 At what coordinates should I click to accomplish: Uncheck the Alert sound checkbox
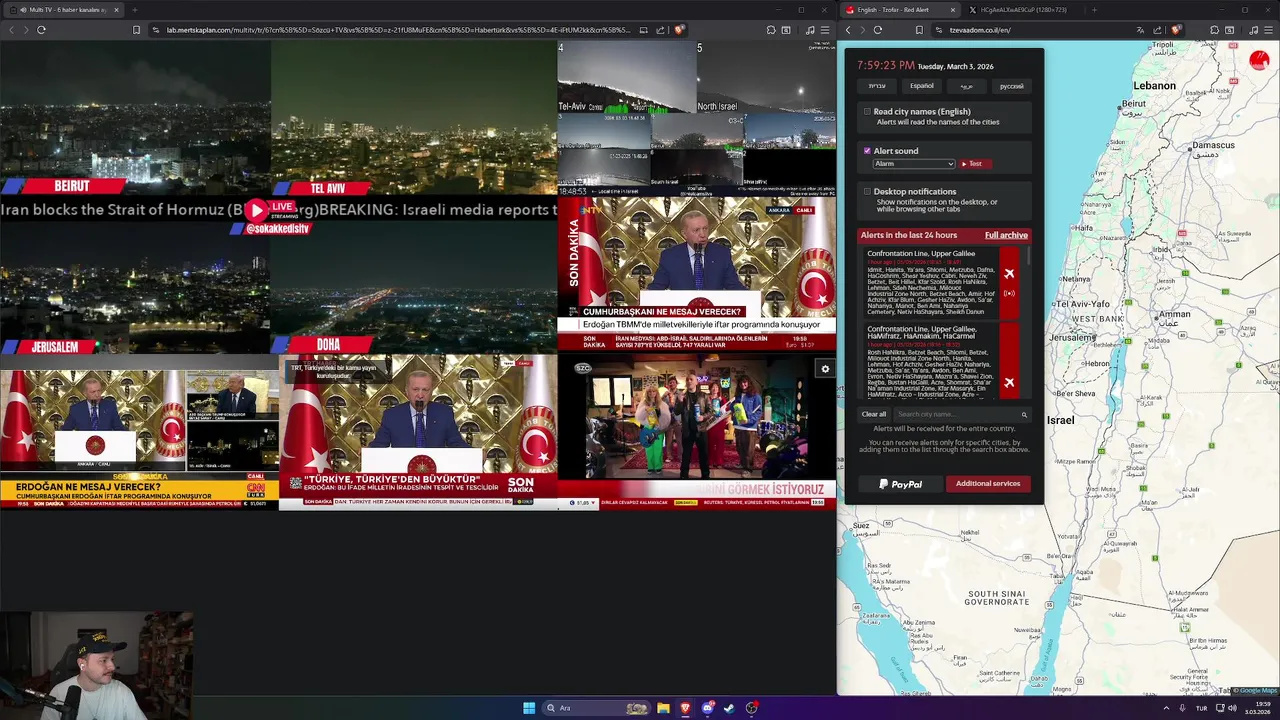(x=867, y=151)
